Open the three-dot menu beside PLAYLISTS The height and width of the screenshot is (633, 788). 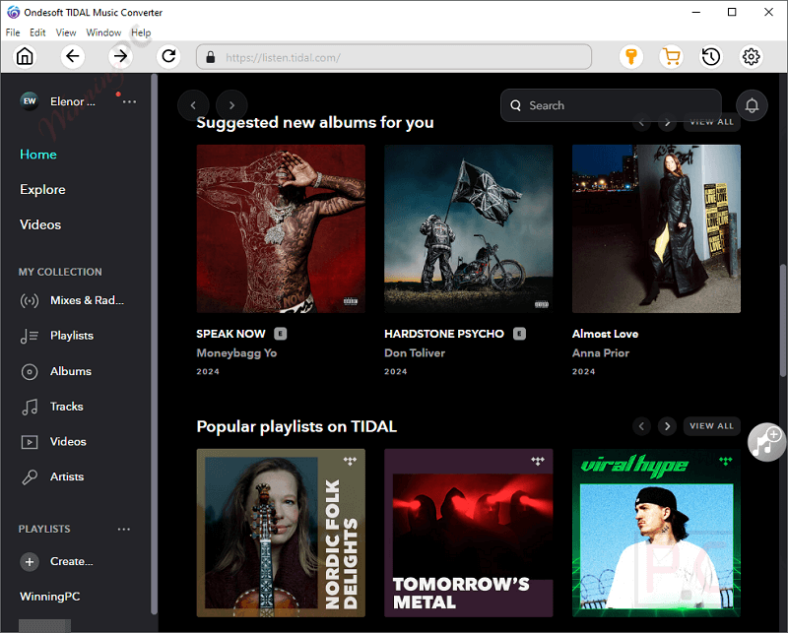pos(124,529)
